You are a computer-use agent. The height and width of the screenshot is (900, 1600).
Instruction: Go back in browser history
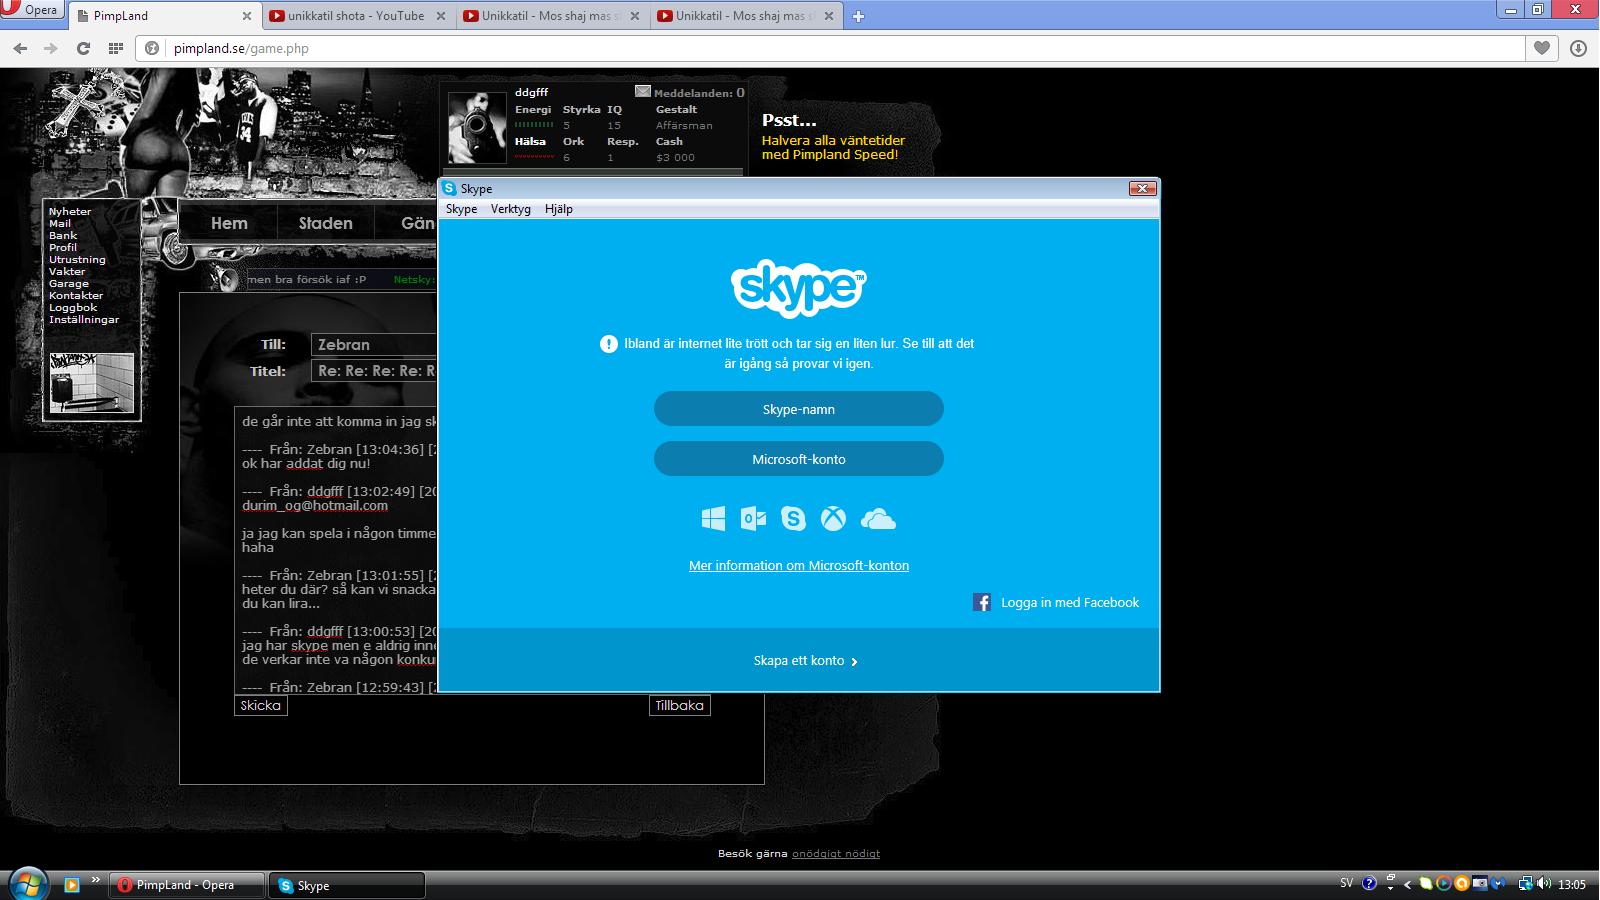20,48
